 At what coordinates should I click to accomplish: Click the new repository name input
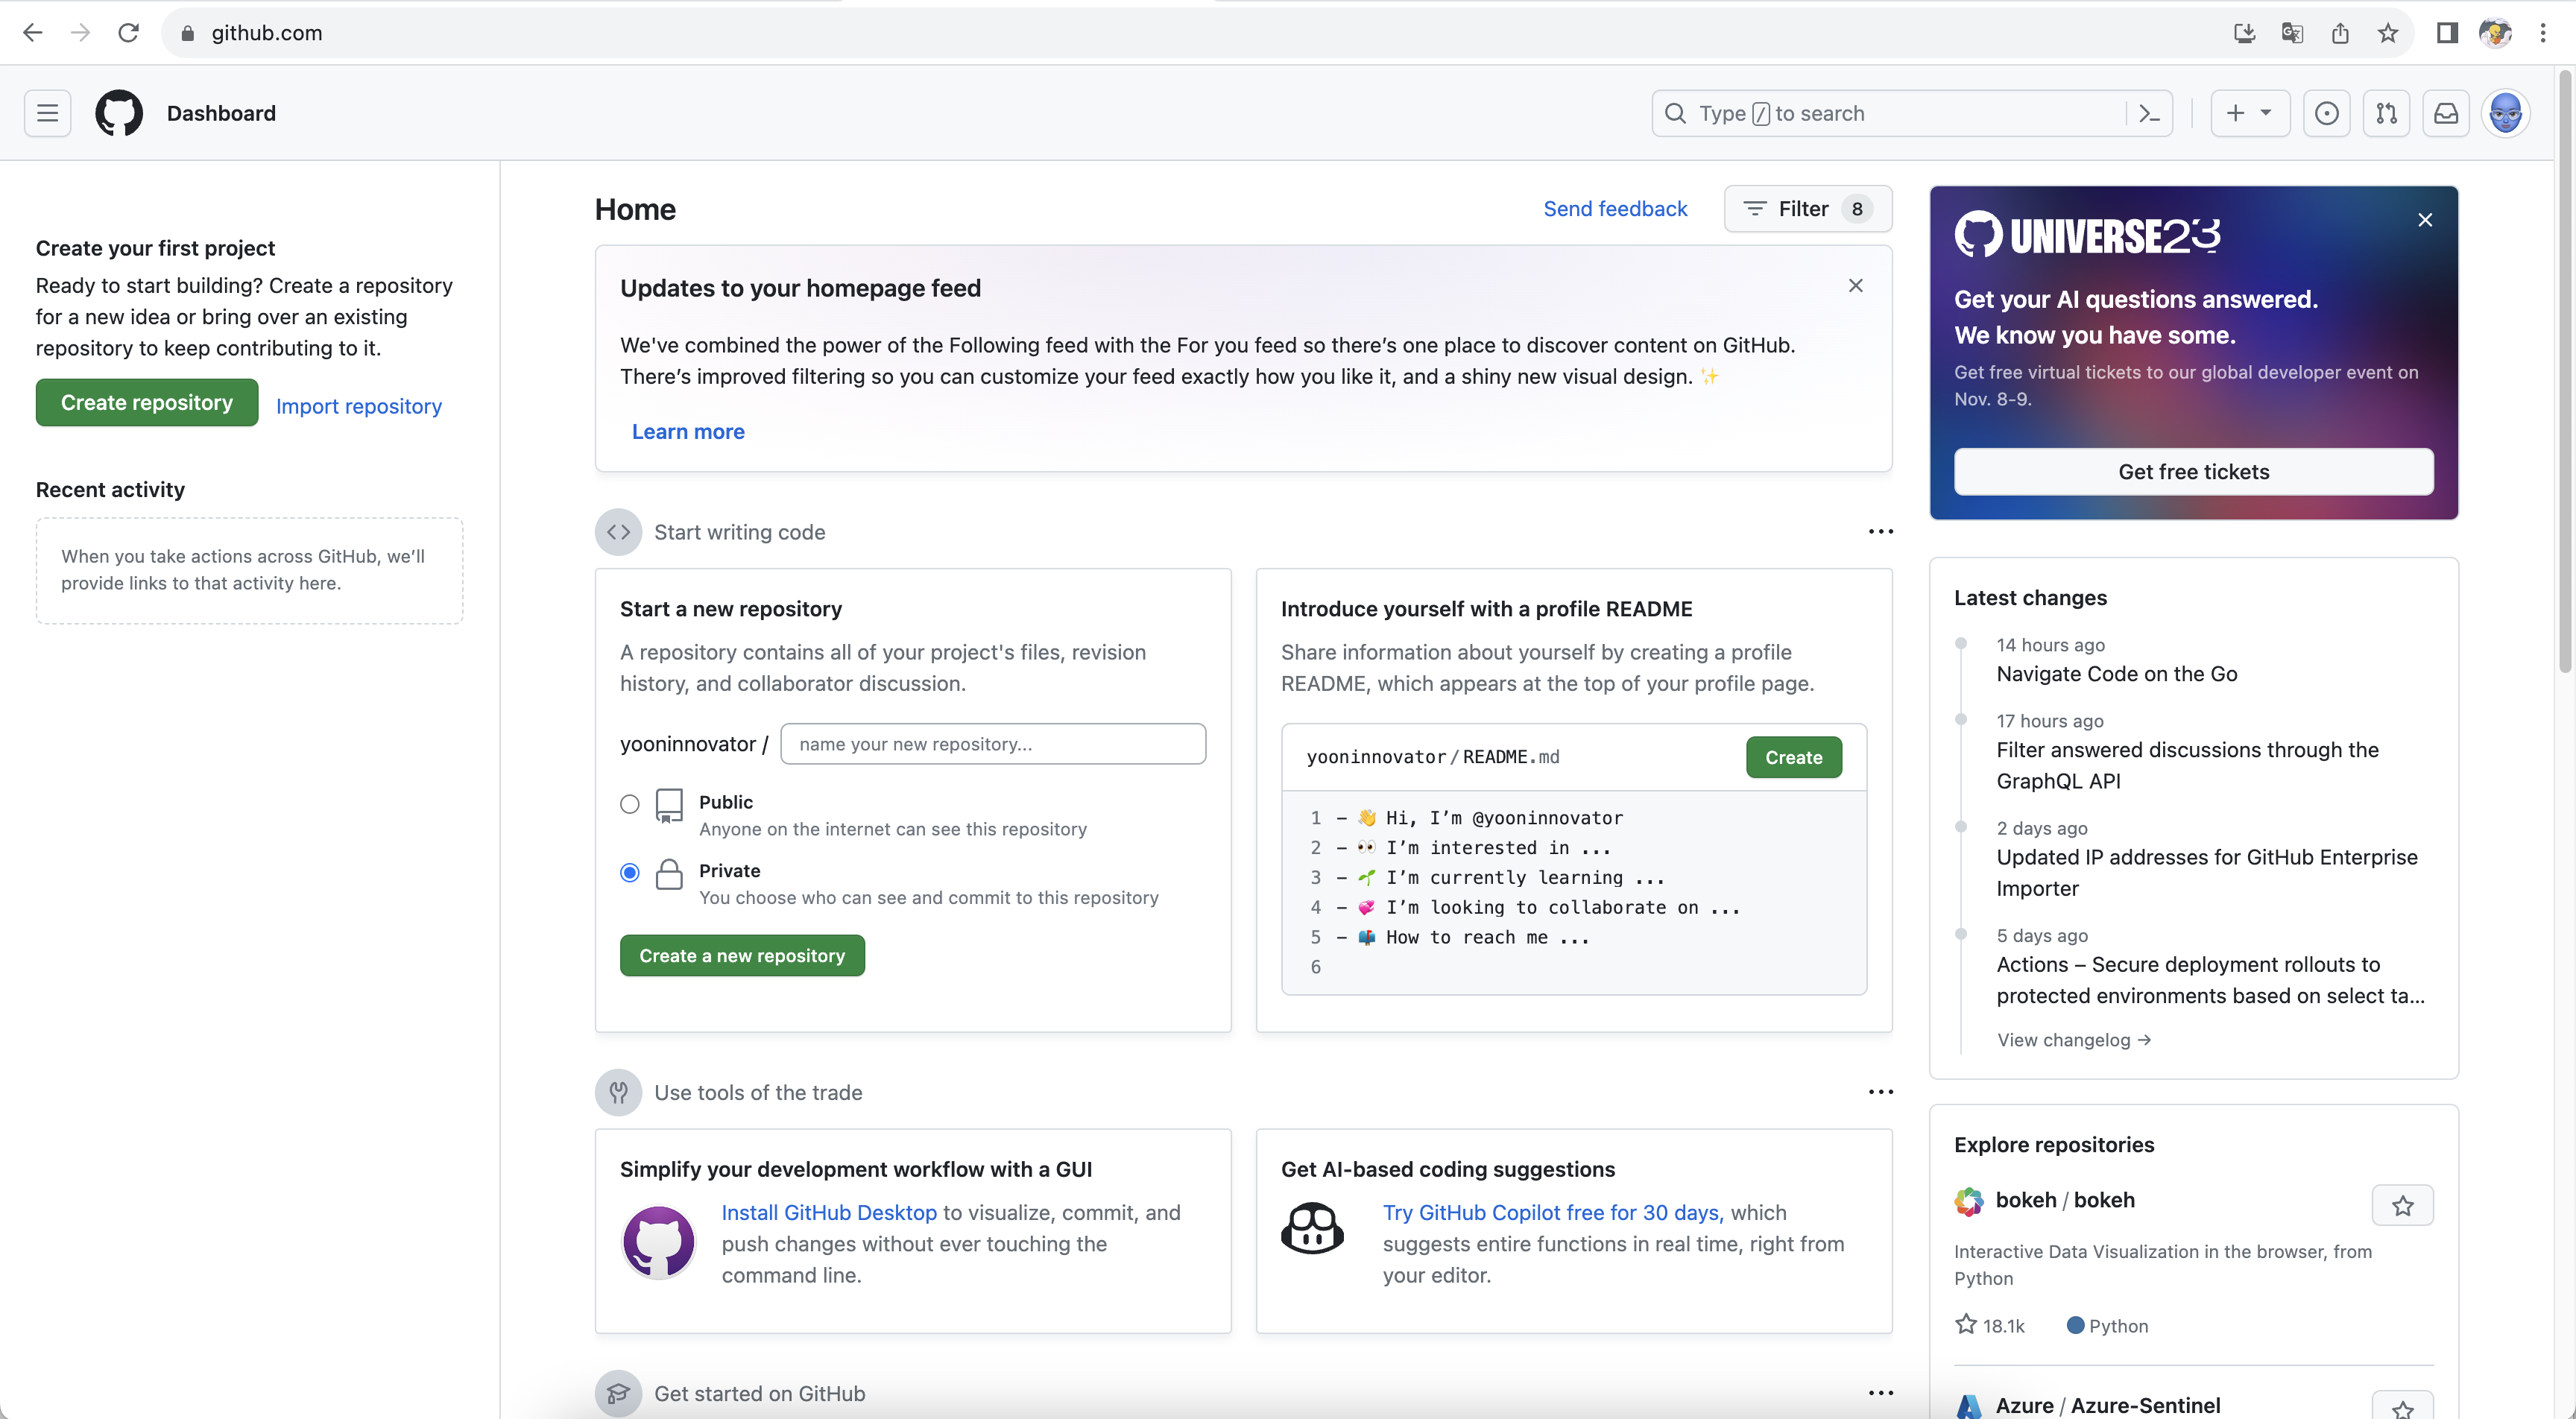click(993, 744)
